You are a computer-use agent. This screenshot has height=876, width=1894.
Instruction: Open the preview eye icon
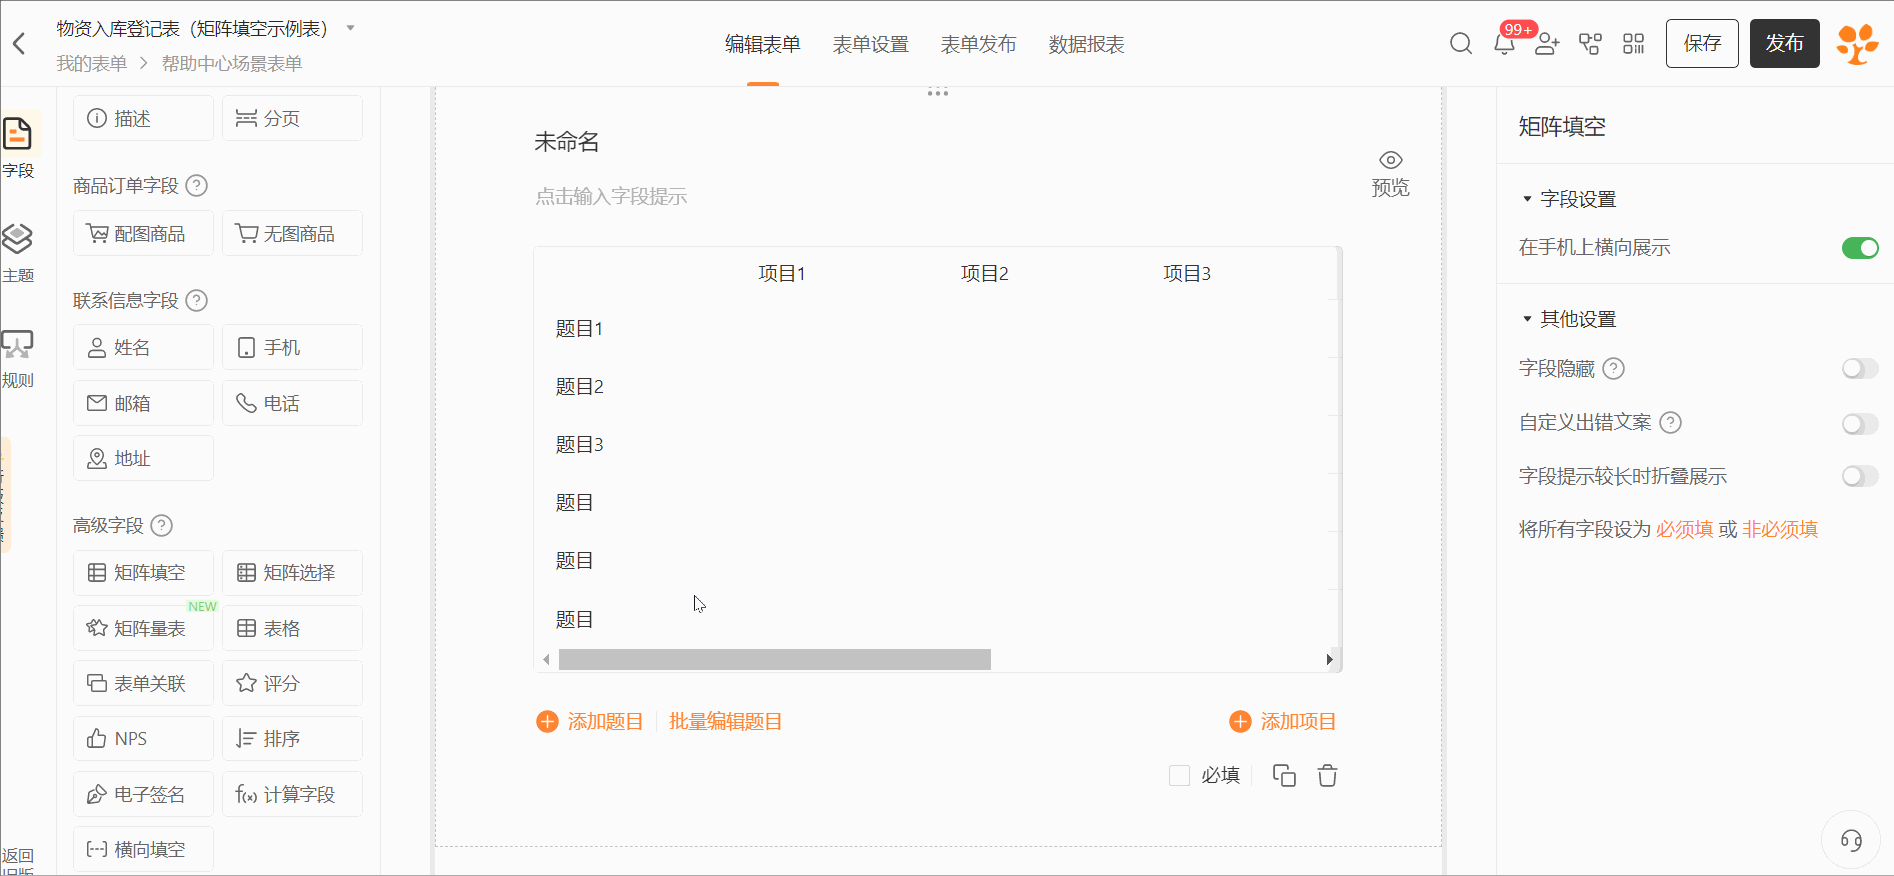tap(1390, 161)
